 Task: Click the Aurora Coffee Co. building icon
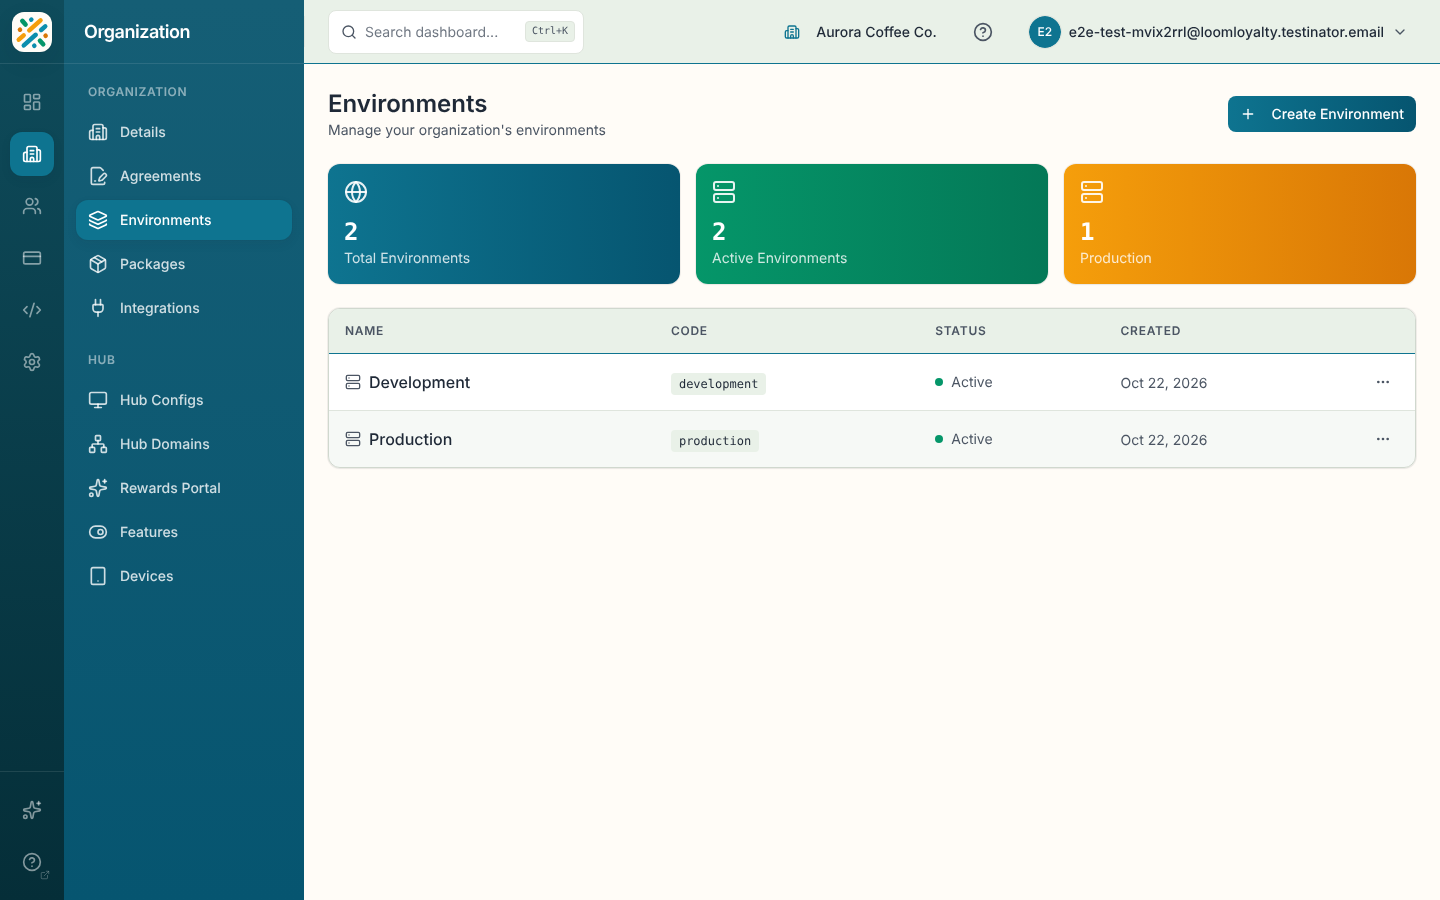[792, 32]
